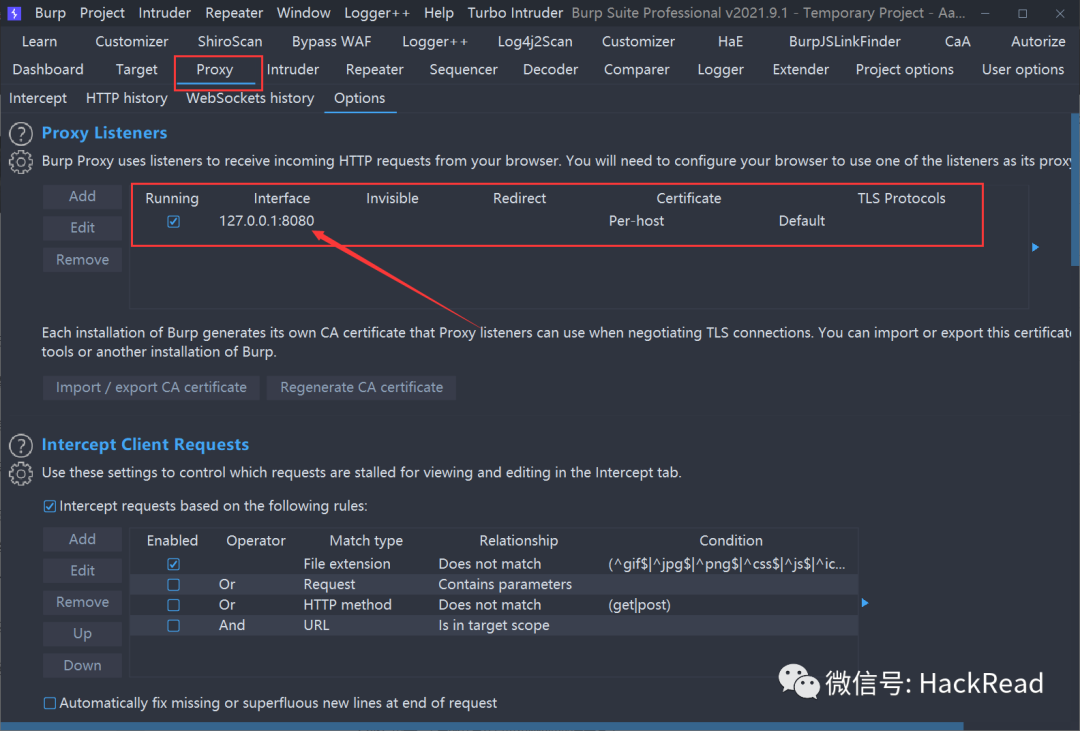The image size is (1080, 731).
Task: Move intercept rule Down
Action: pyautogui.click(x=82, y=666)
